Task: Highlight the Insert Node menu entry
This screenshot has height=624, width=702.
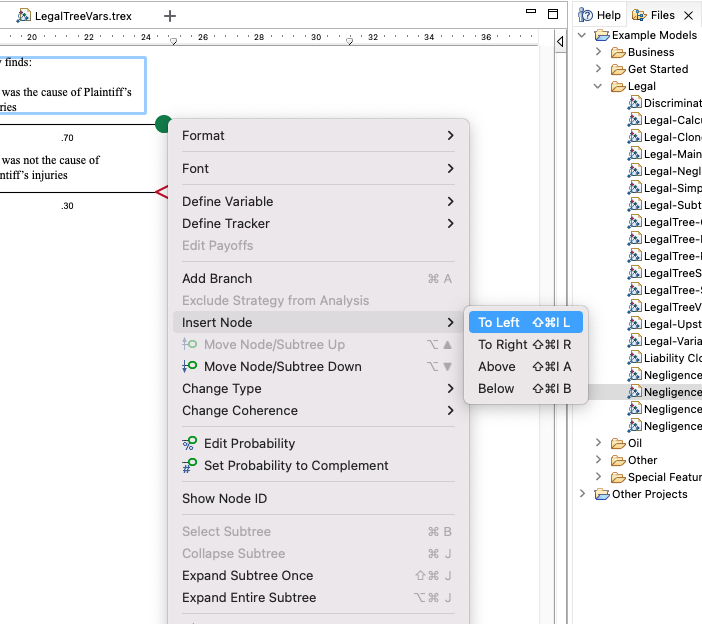Action: [318, 322]
